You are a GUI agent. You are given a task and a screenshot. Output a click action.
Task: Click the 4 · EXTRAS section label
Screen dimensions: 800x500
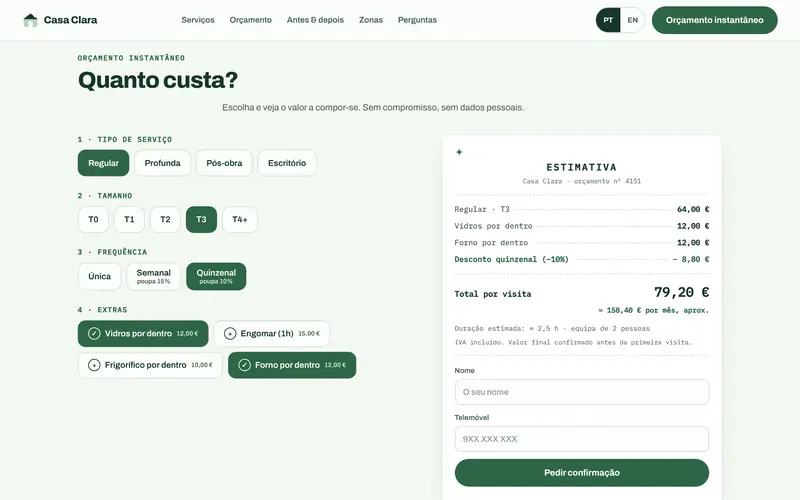pos(103,310)
